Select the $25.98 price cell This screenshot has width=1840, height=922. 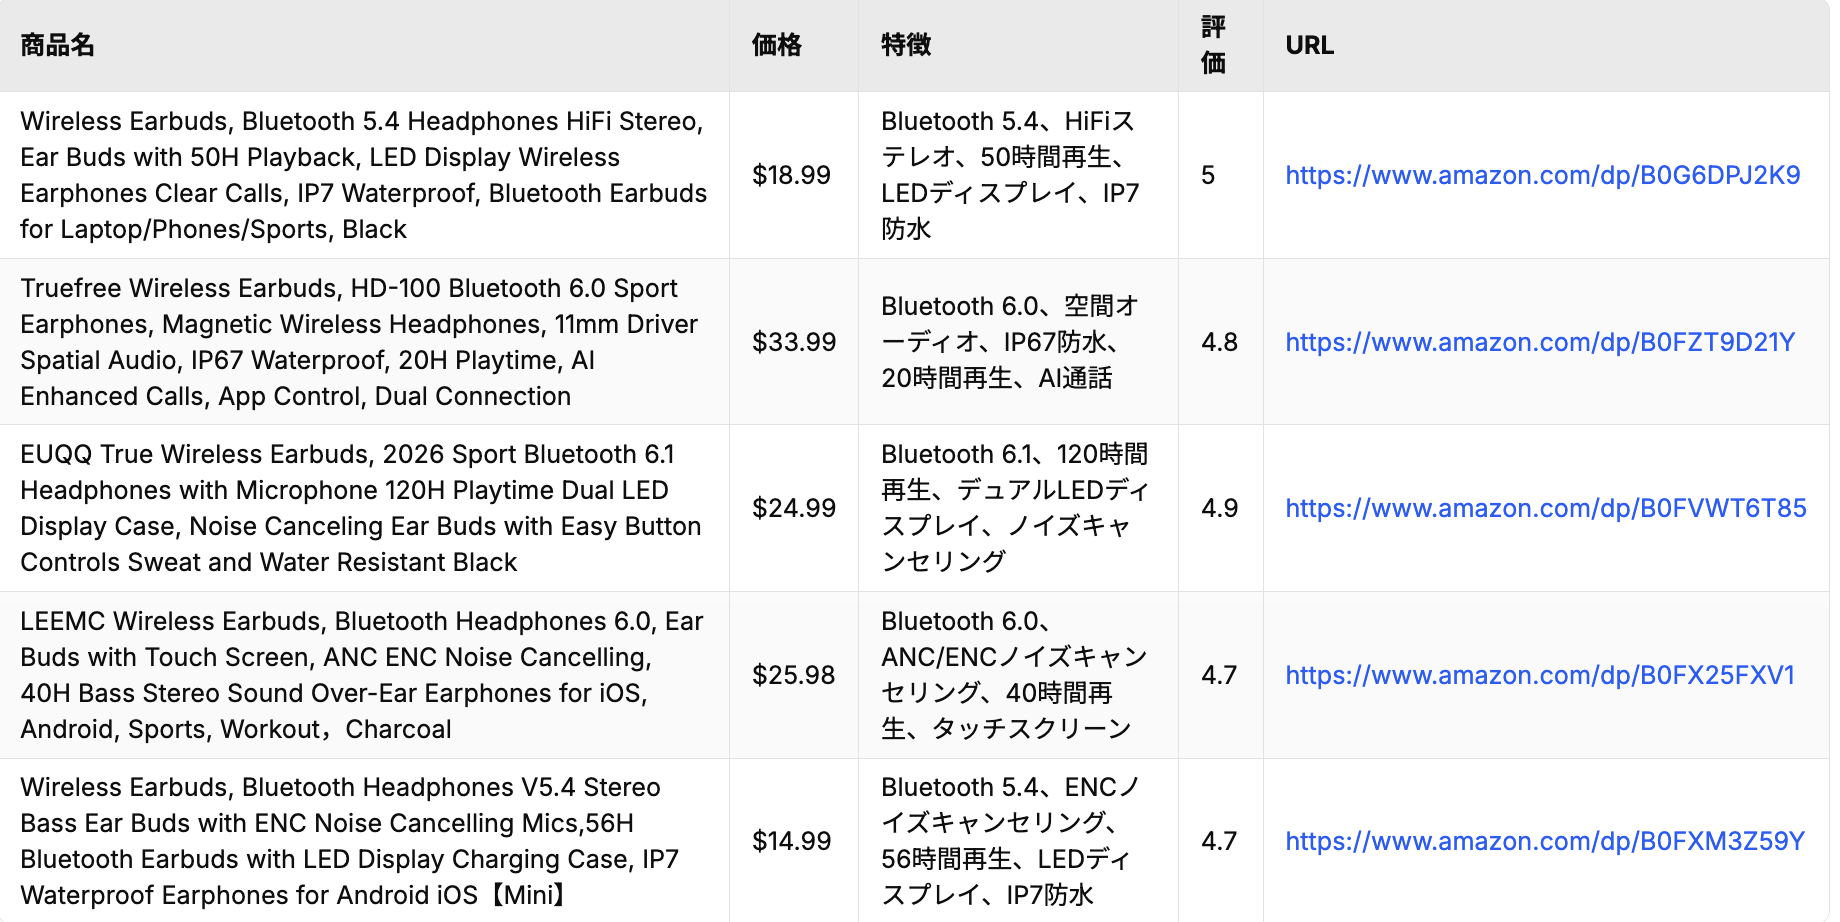point(793,676)
